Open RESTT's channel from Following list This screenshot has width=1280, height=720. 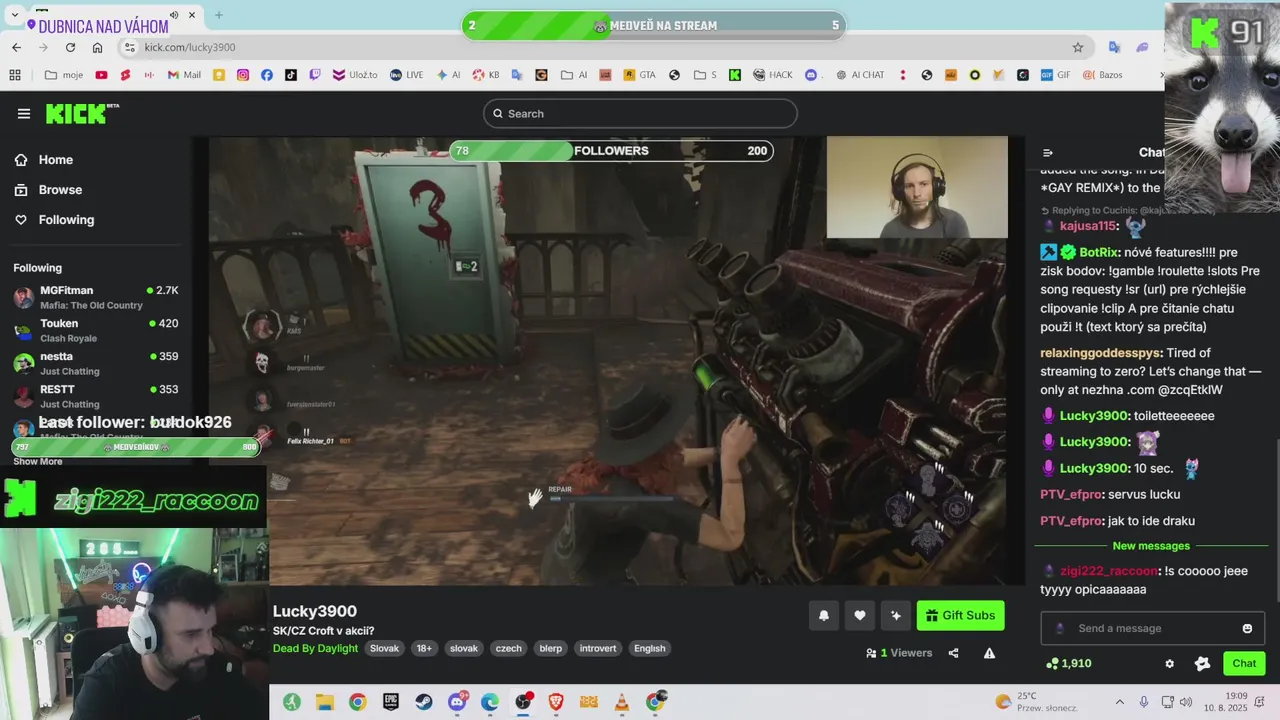click(x=96, y=397)
